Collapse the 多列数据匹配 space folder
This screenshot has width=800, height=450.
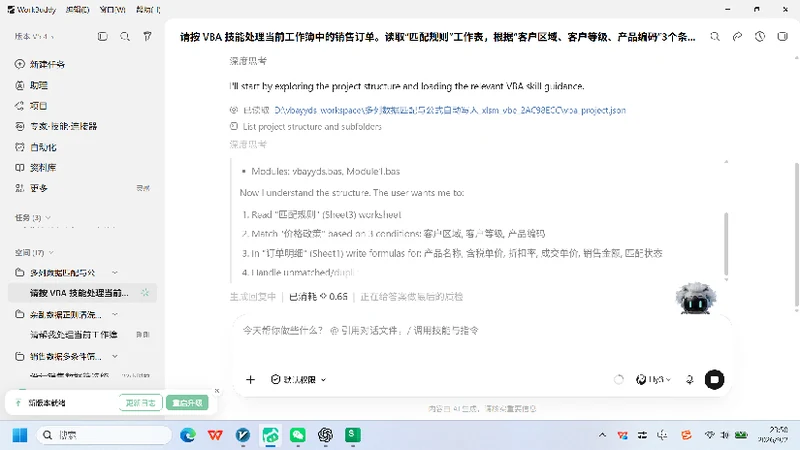click(x=115, y=272)
